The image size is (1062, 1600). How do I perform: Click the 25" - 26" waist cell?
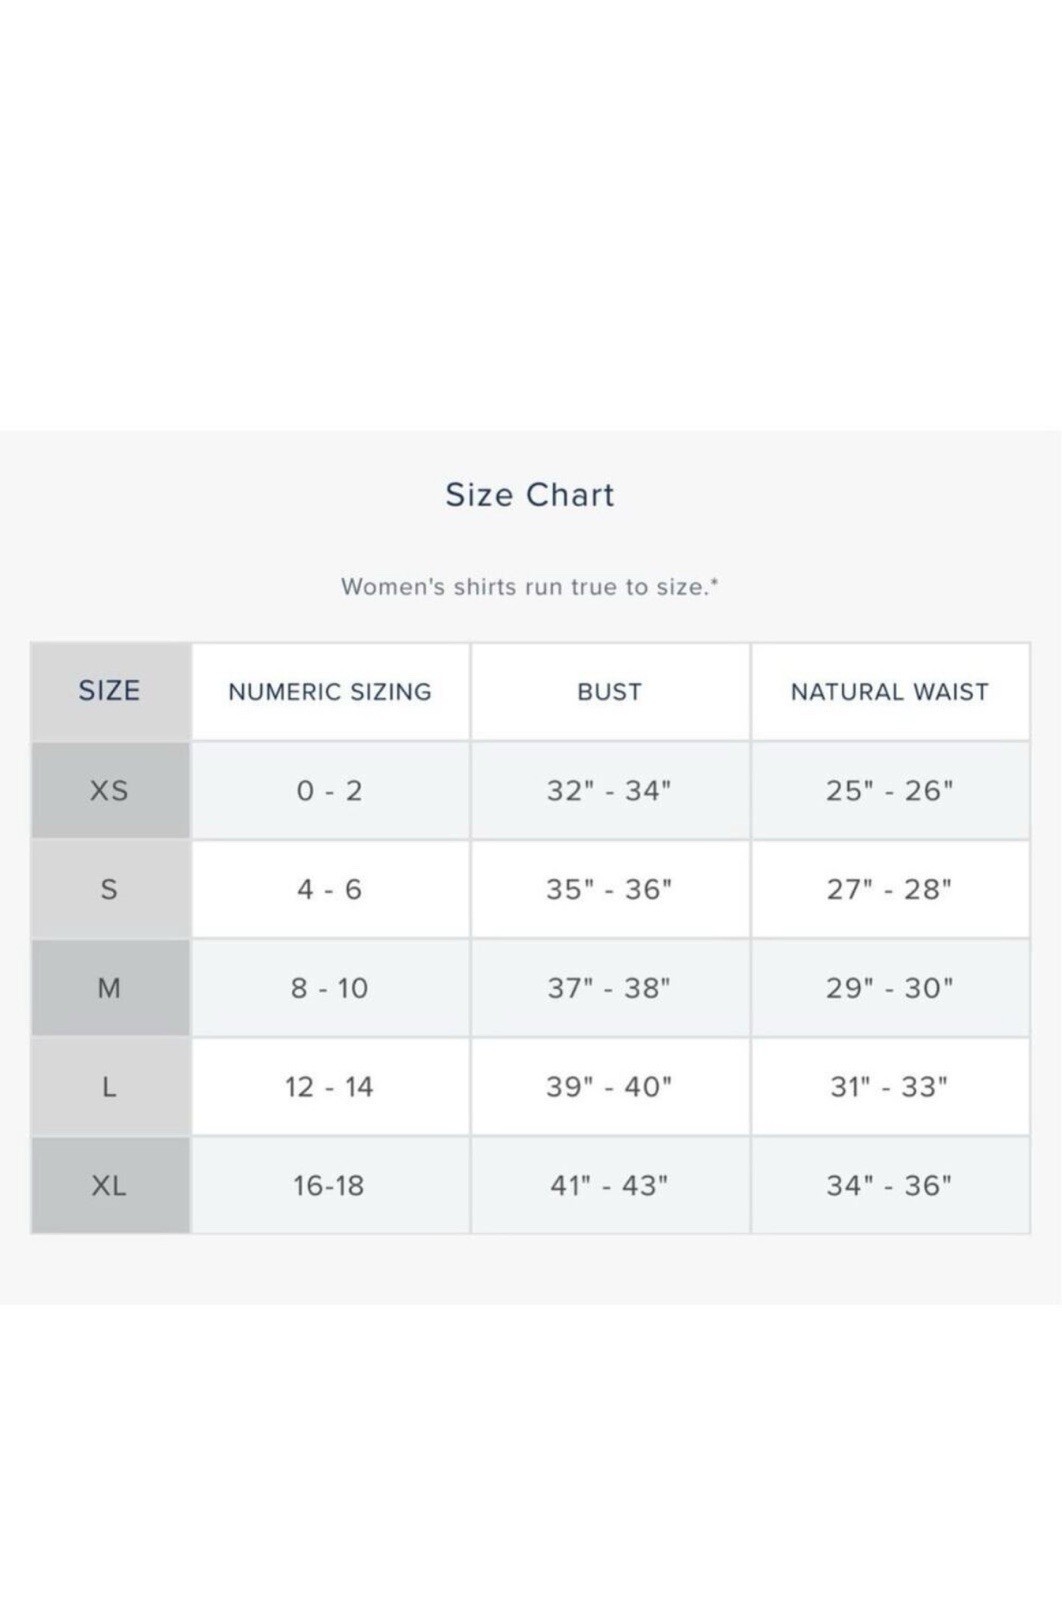point(890,790)
